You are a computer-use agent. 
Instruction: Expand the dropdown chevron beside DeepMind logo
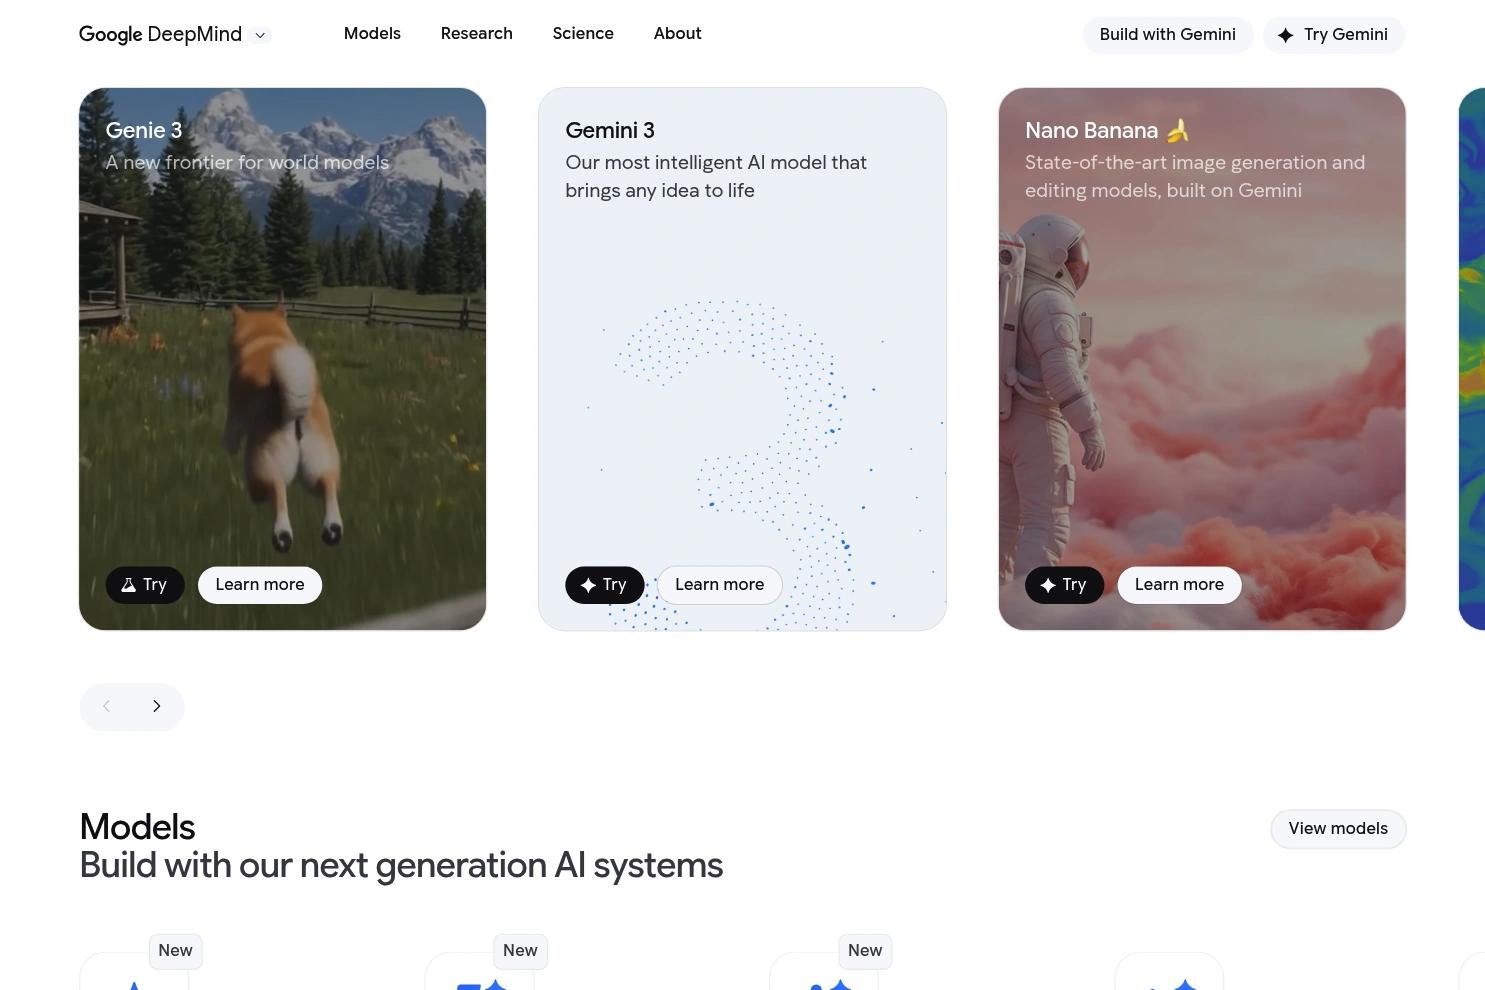point(260,35)
